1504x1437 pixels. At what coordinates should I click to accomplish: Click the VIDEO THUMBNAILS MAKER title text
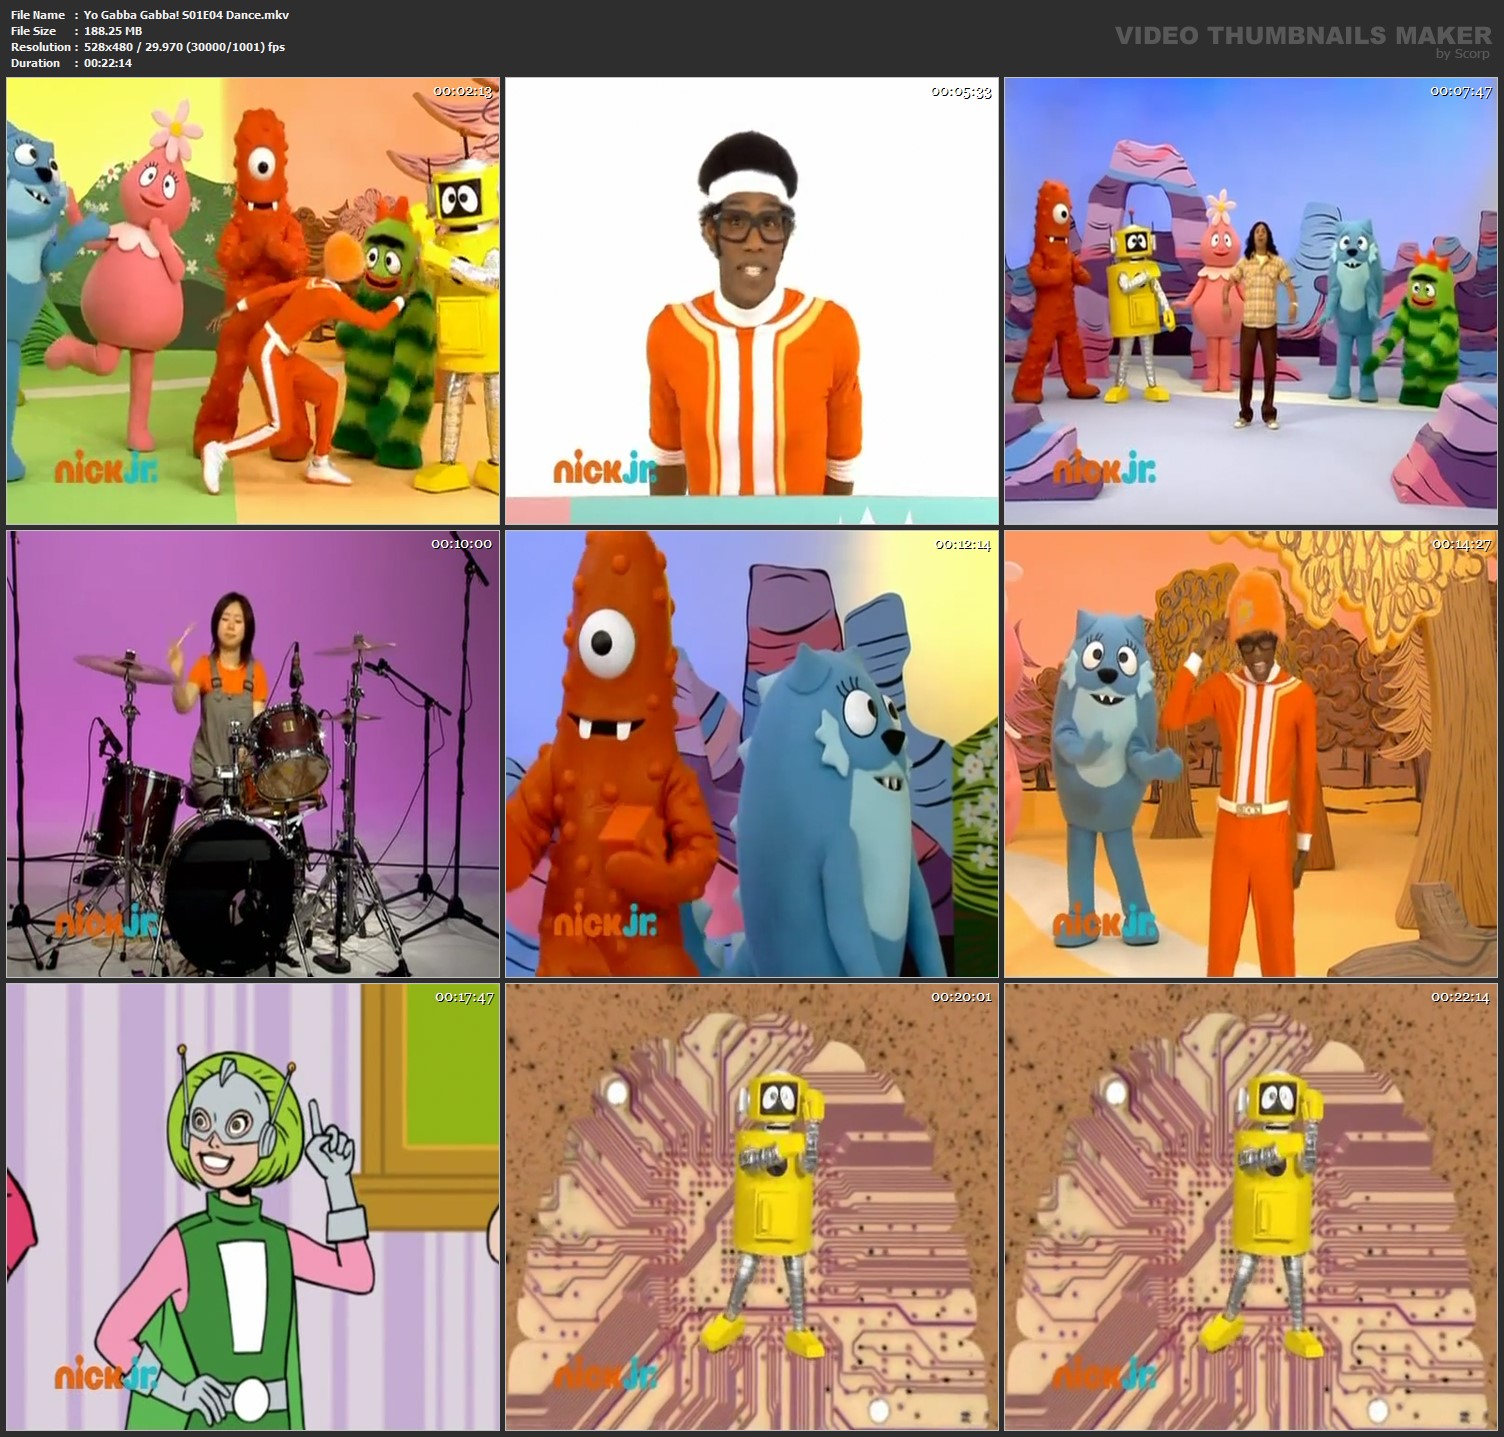tap(1303, 35)
